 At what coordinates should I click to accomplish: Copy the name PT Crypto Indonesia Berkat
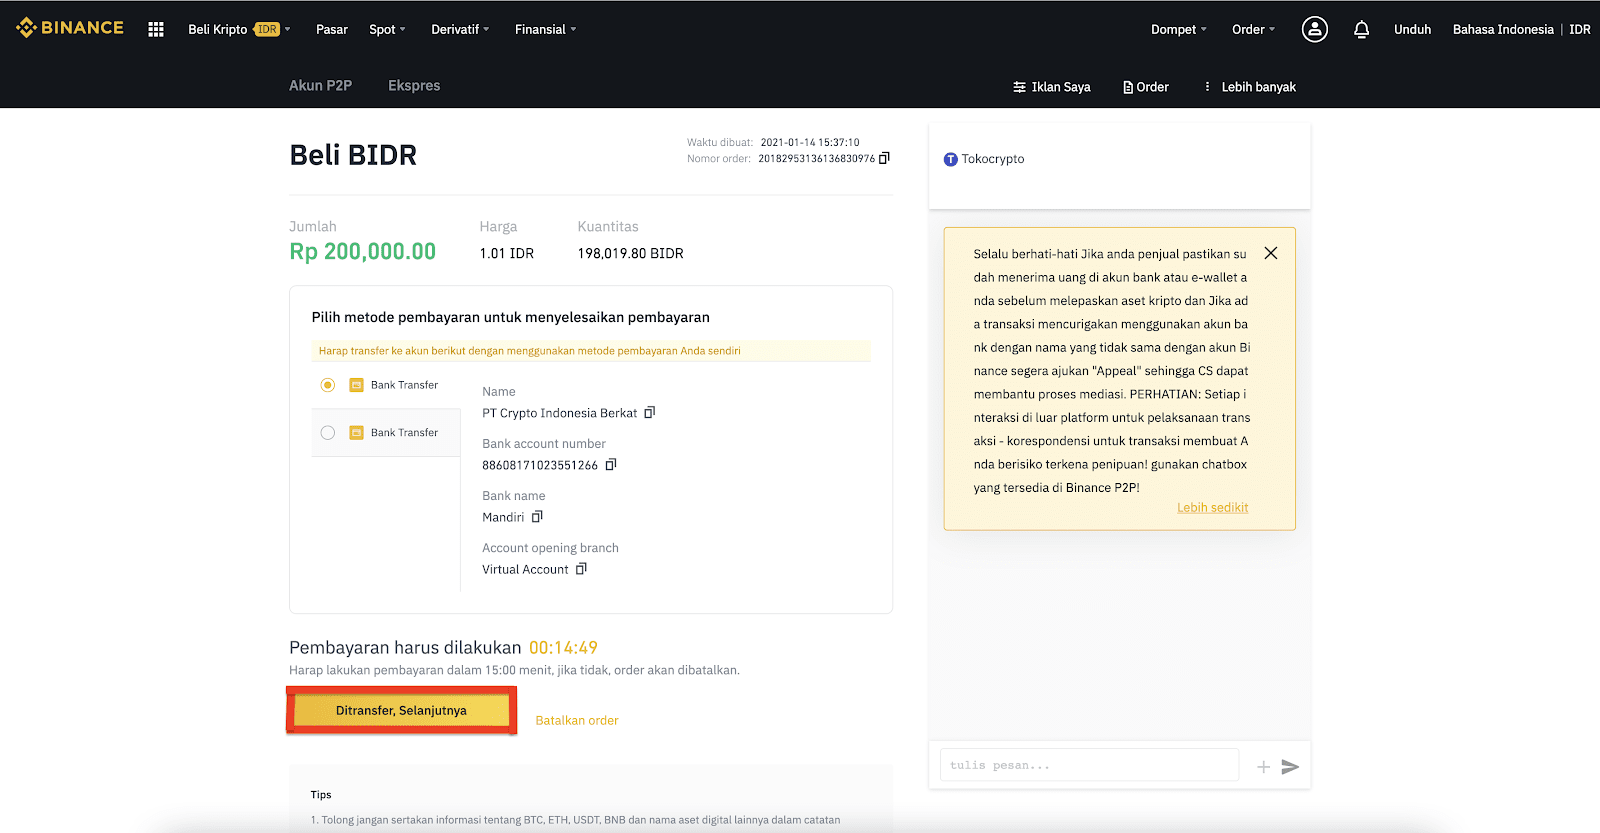tap(650, 412)
